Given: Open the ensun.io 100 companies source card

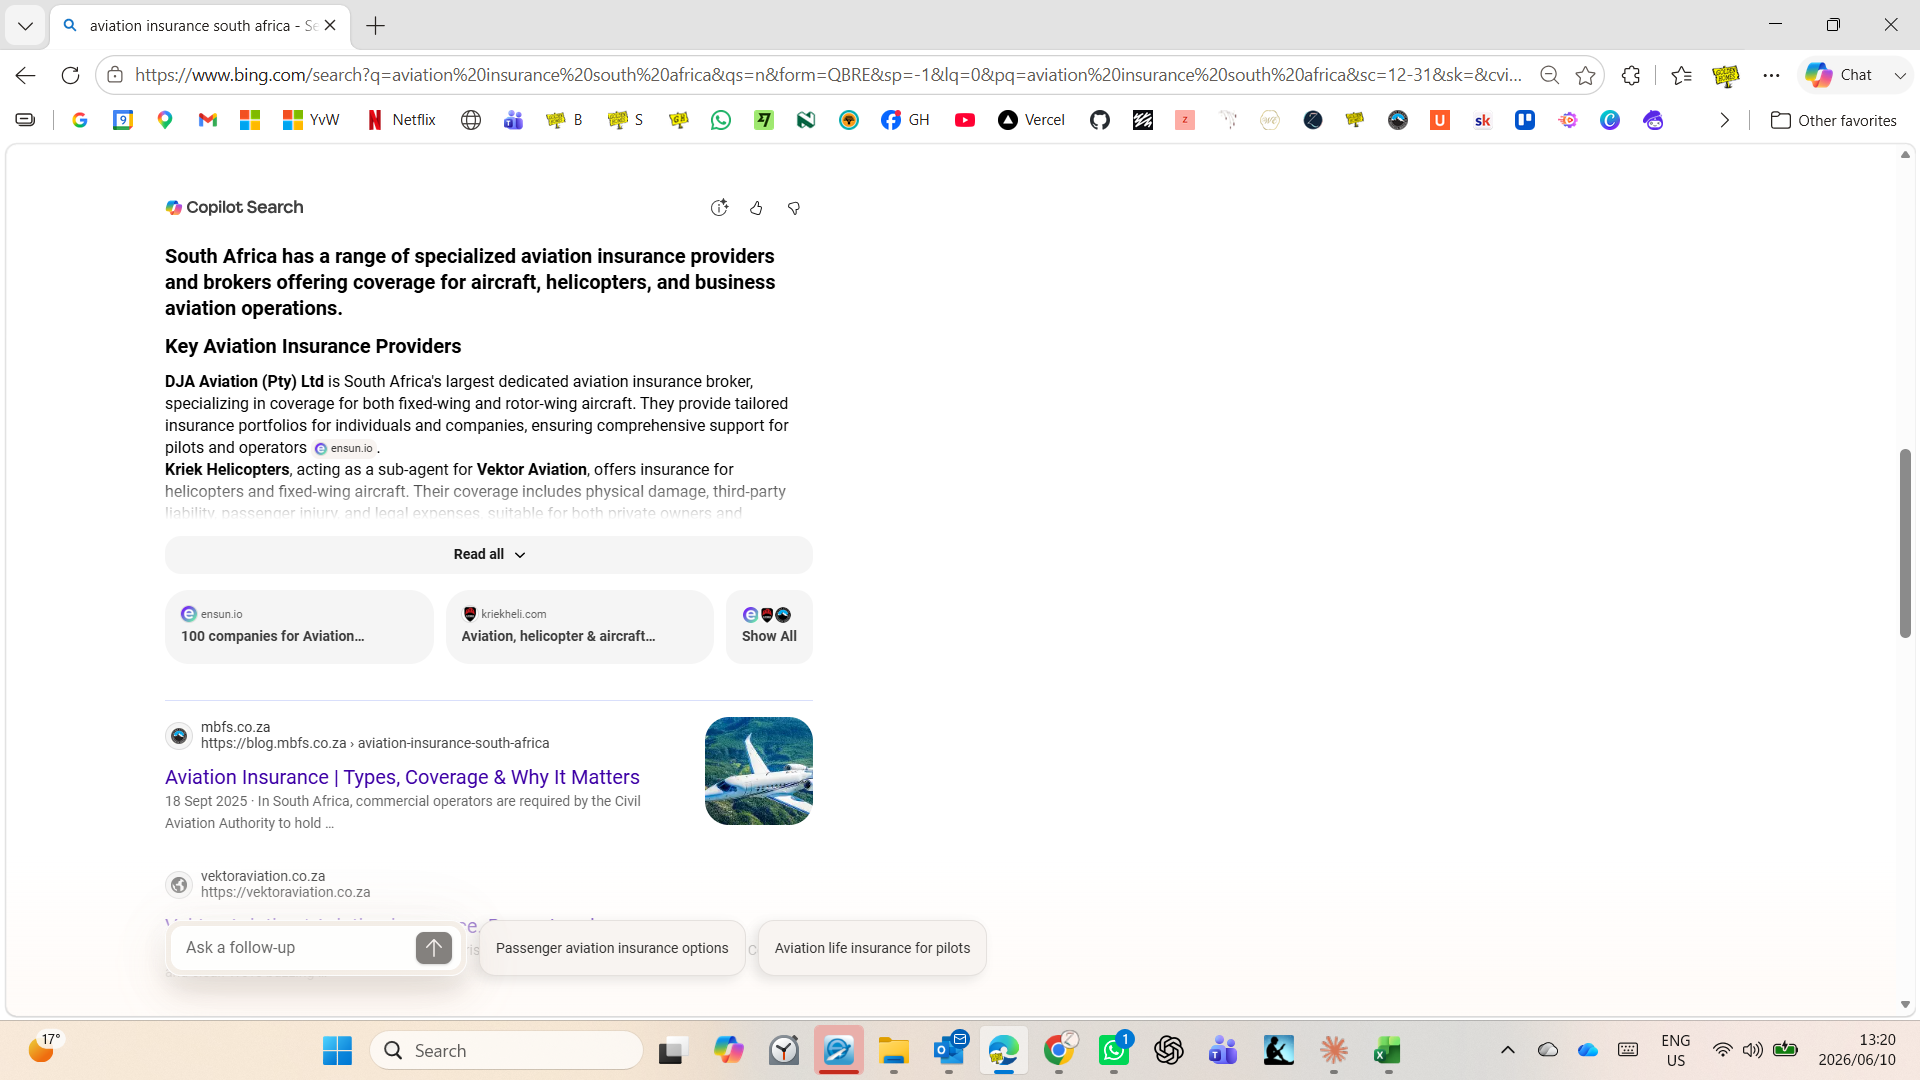Looking at the screenshot, I should click(299, 626).
